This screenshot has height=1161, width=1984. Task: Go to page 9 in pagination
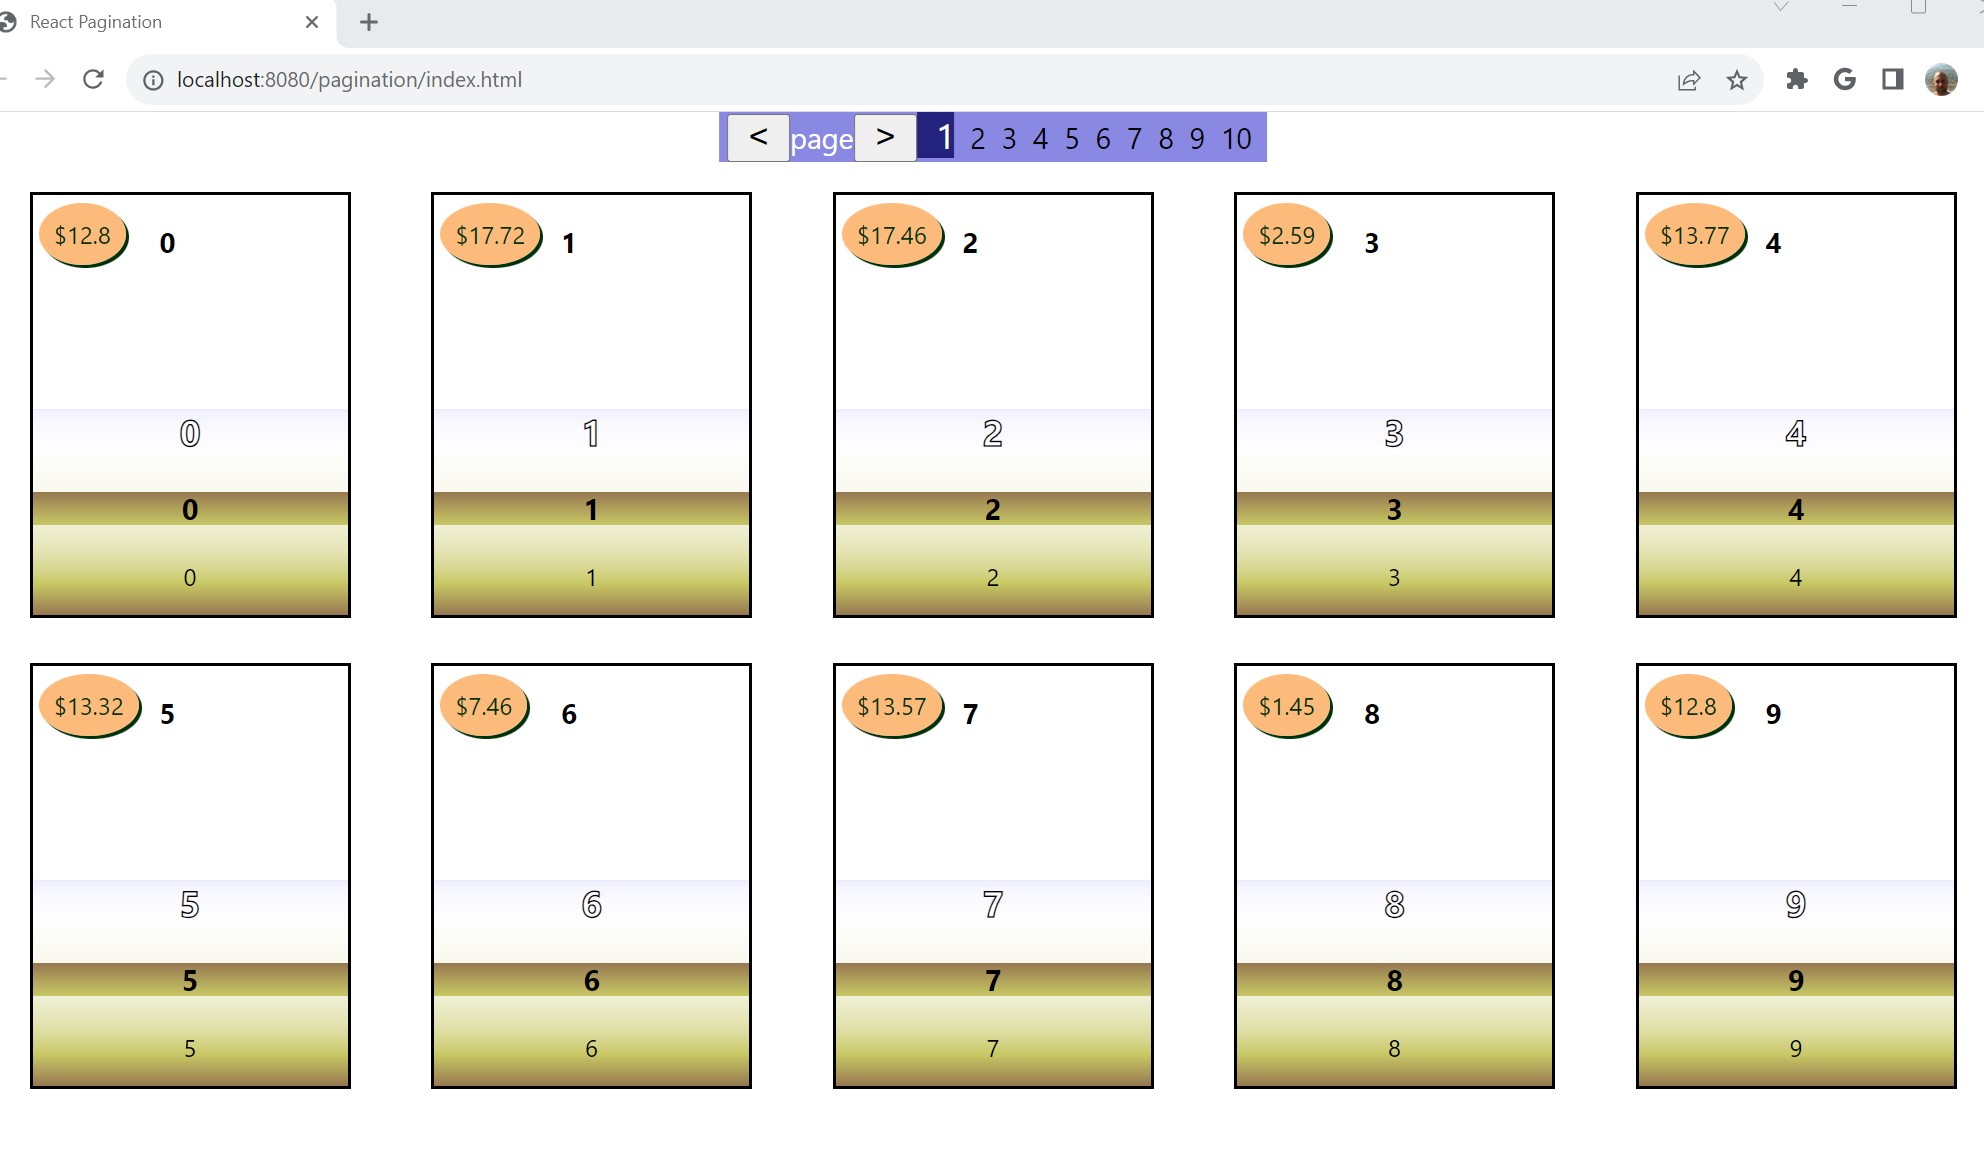click(x=1197, y=138)
